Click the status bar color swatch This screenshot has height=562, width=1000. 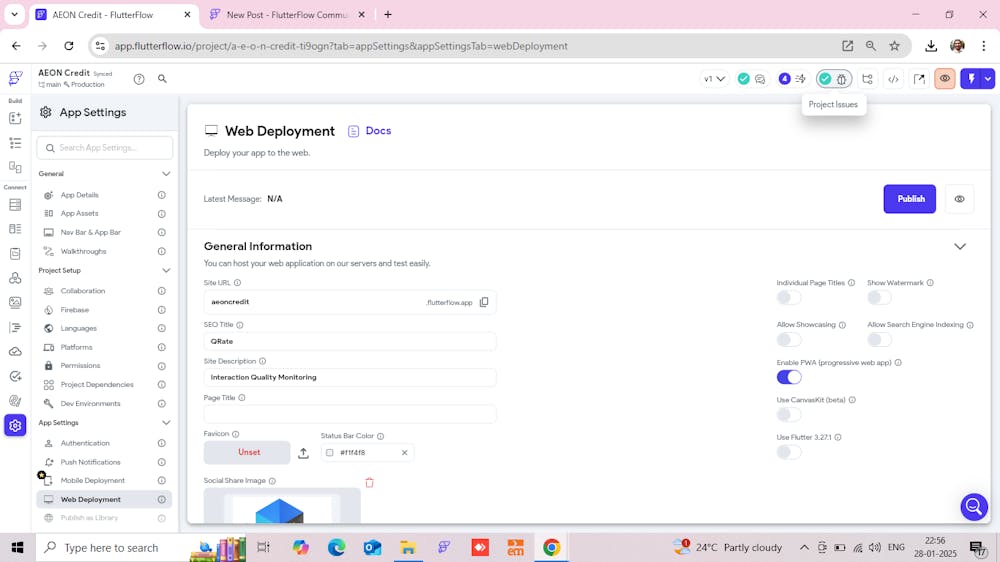click(330, 453)
